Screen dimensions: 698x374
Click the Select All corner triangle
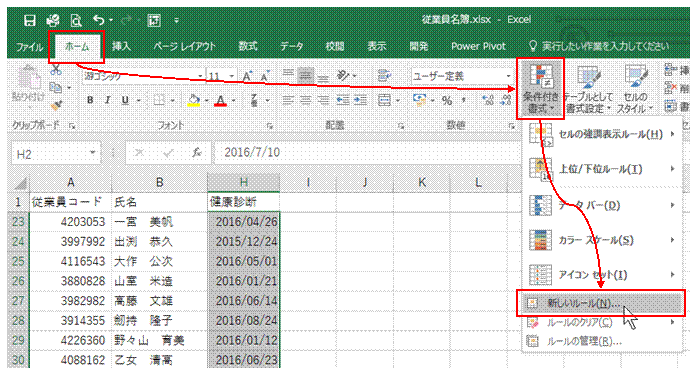pos(19,183)
